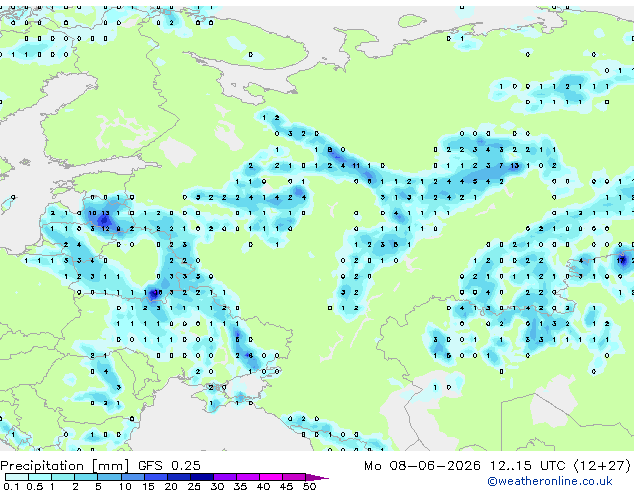Click the legend swatch between 0.1 and 0.5
The height and width of the screenshot is (490, 634).
pos(17,477)
